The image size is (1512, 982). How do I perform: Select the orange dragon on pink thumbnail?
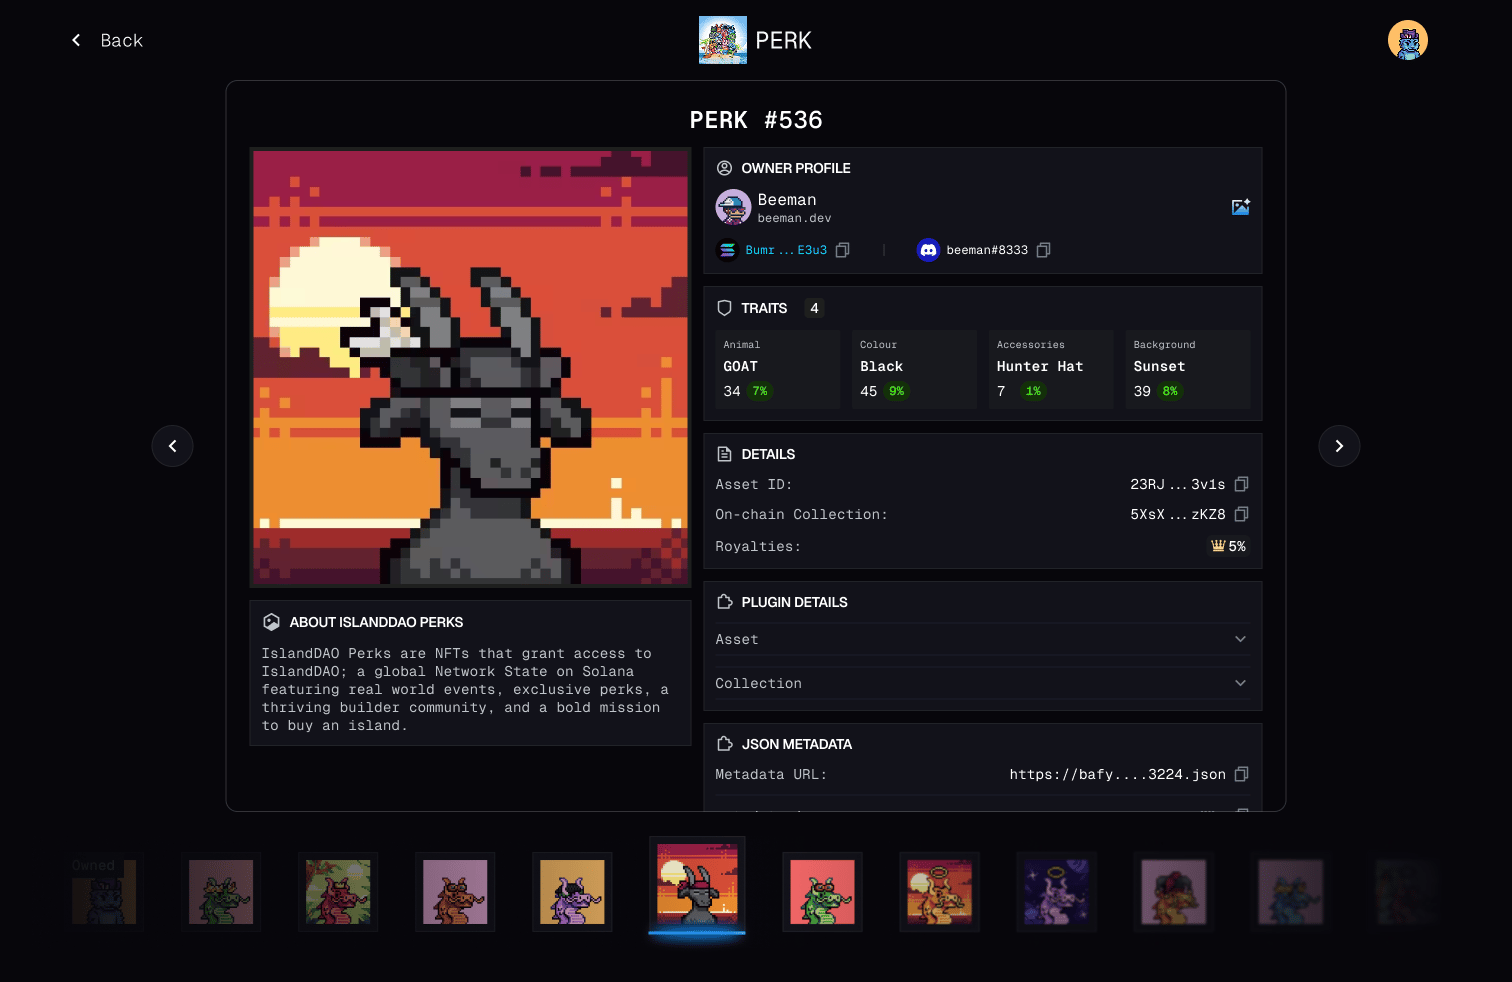(x=455, y=892)
